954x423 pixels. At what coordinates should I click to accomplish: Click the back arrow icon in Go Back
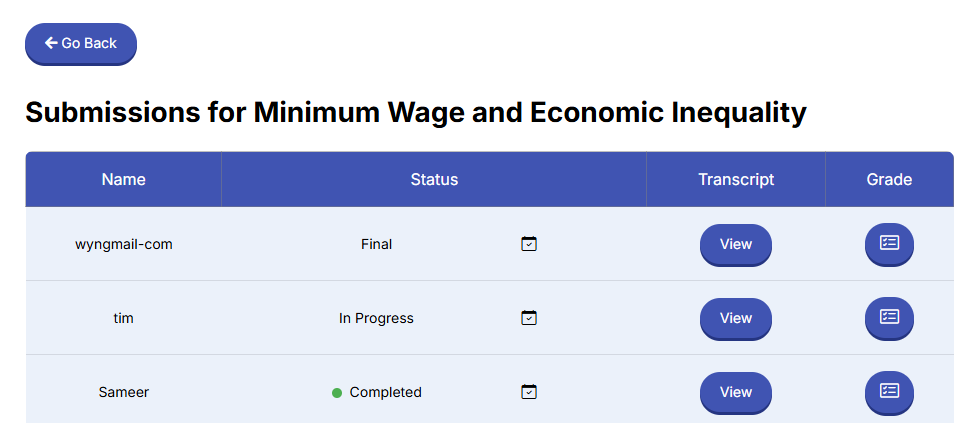[x=51, y=43]
